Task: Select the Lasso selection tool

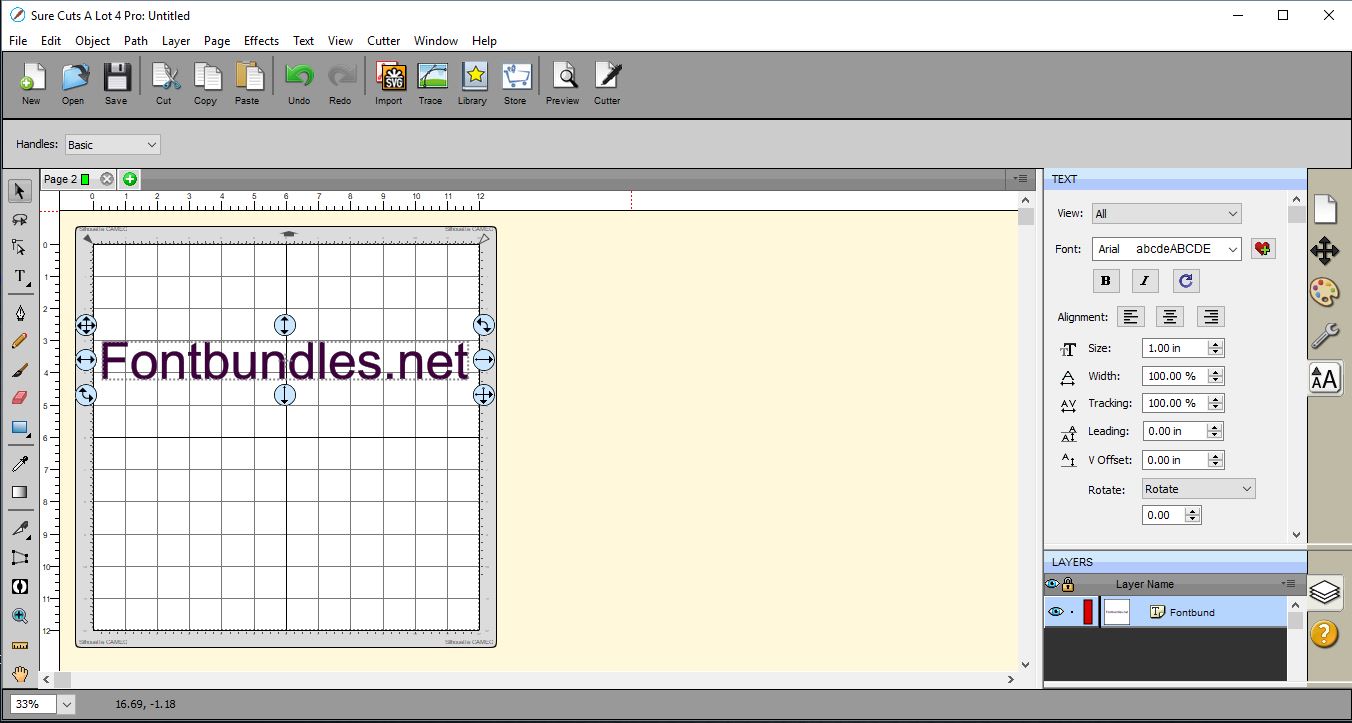Action: pyautogui.click(x=20, y=219)
